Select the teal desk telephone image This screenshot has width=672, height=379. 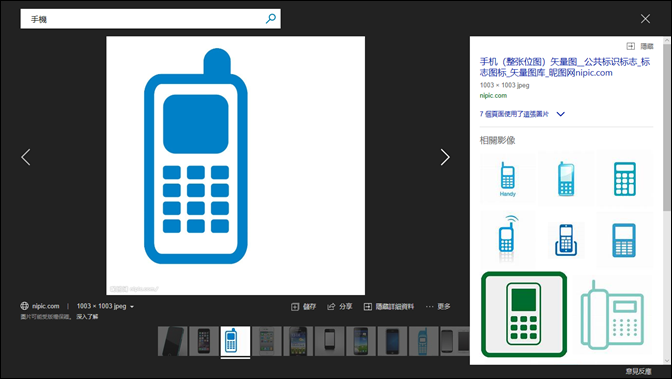[612, 314]
